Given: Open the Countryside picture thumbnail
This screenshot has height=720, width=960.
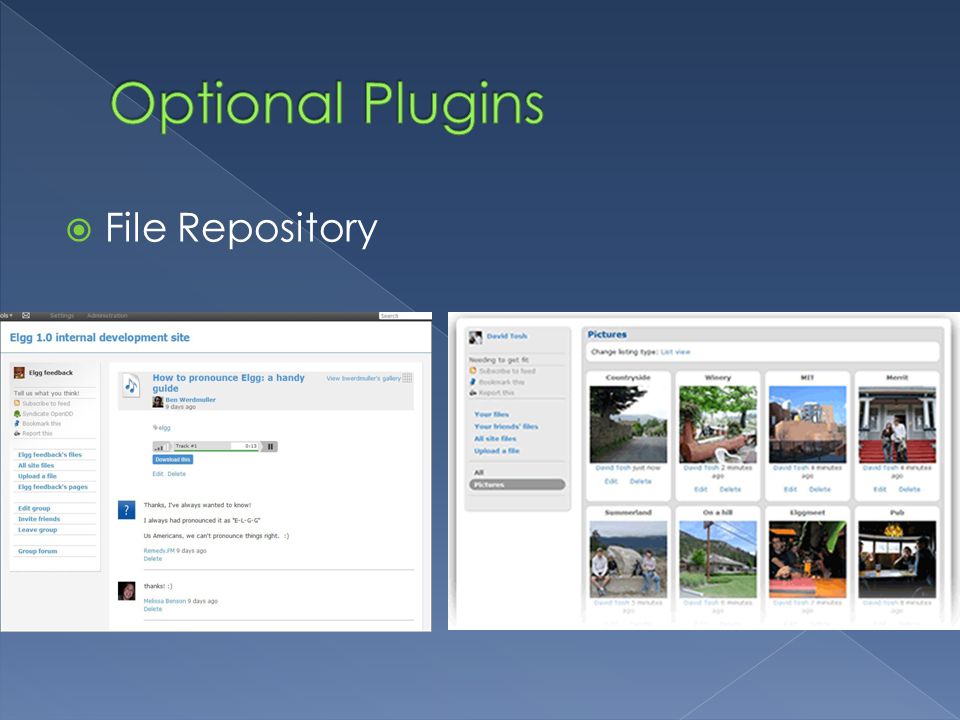Looking at the screenshot, I should tap(628, 424).
